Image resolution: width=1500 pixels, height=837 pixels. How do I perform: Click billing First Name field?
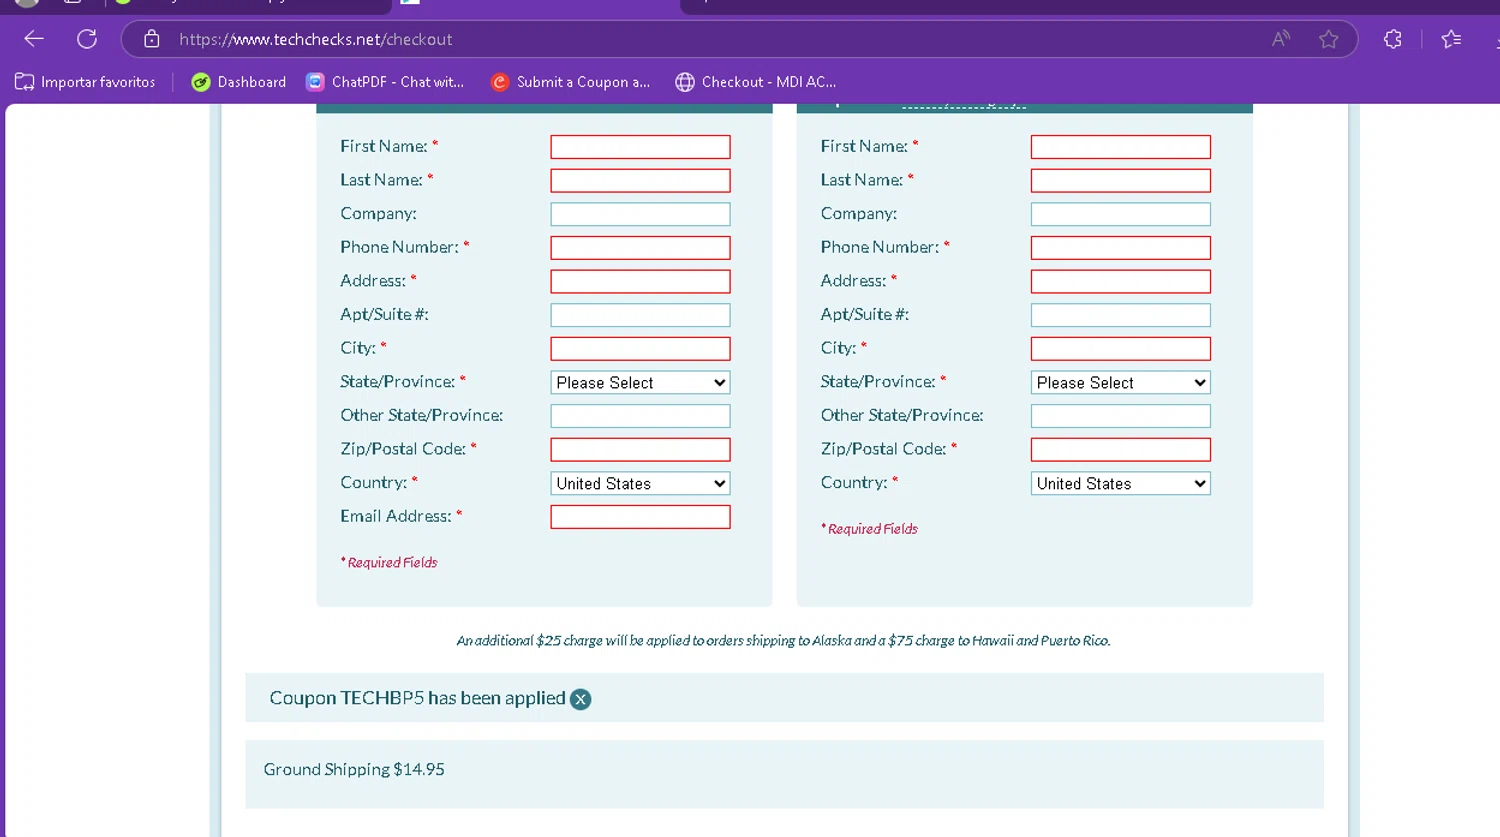click(640, 147)
